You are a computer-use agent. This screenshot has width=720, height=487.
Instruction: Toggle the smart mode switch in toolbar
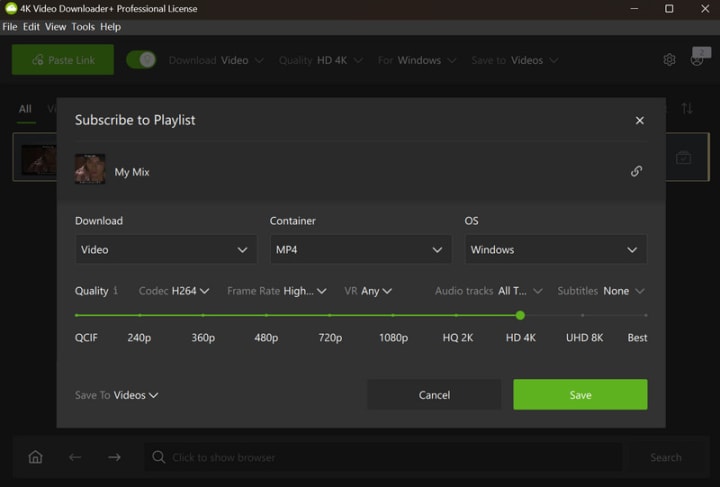tap(141, 60)
